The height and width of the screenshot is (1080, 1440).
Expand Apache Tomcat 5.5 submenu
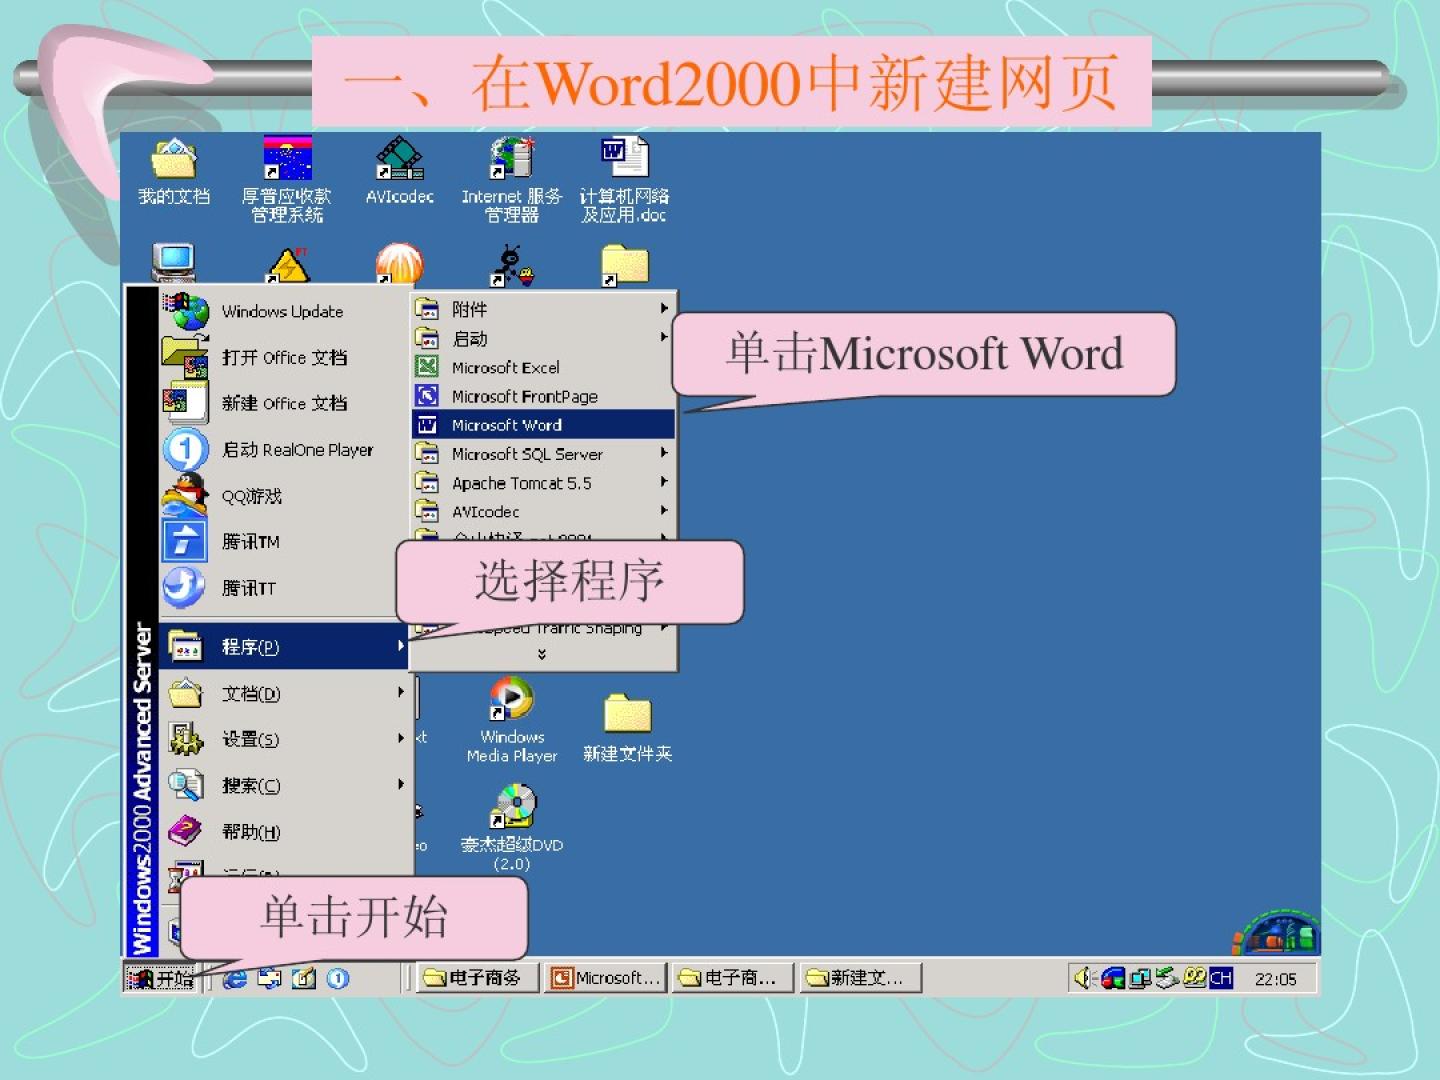click(521, 483)
